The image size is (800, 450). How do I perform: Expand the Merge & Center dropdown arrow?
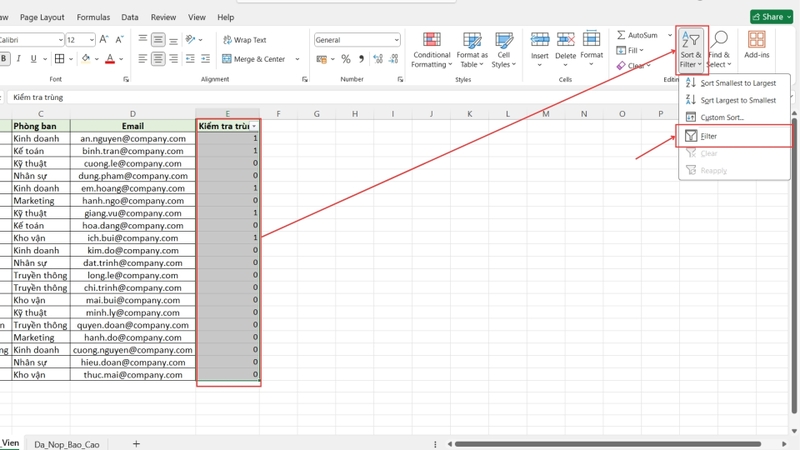[297, 59]
